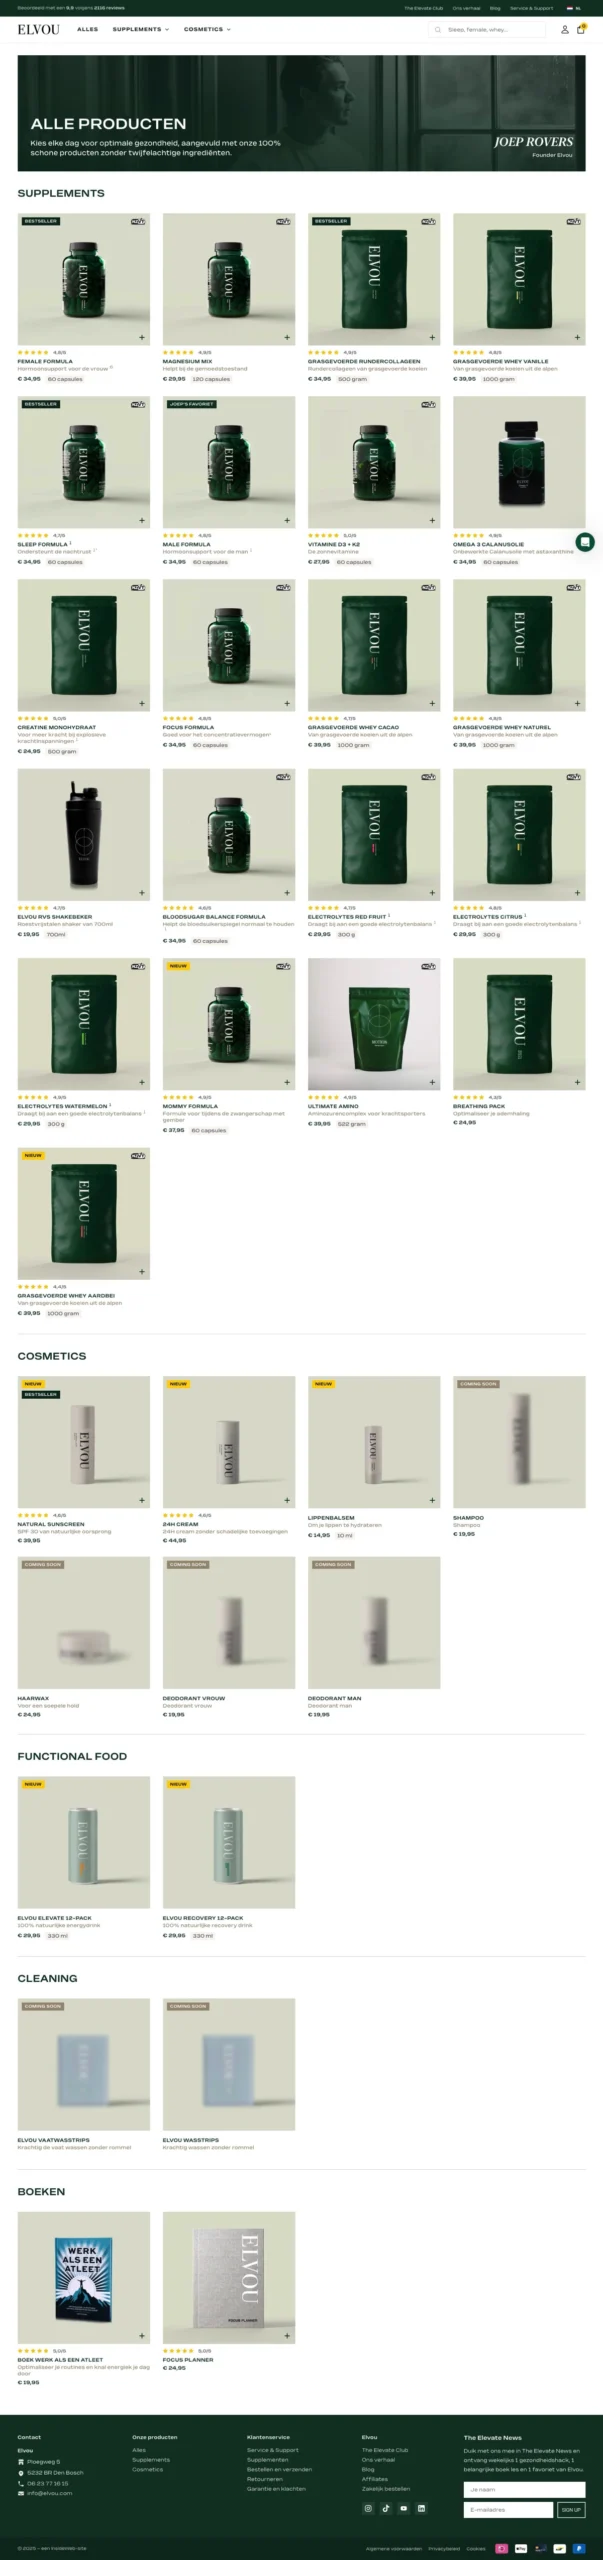Screen dimensions: 603x2560
Task: Open the NL language selector
Action: click(574, 7)
